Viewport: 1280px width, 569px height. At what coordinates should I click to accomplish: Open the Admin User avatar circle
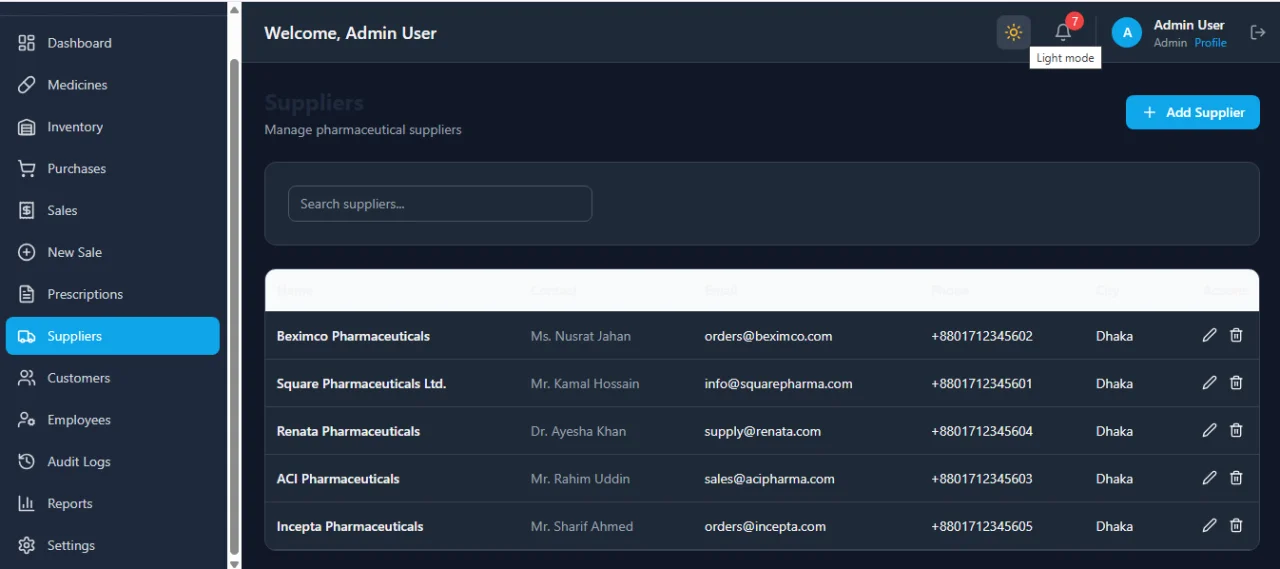click(1127, 33)
